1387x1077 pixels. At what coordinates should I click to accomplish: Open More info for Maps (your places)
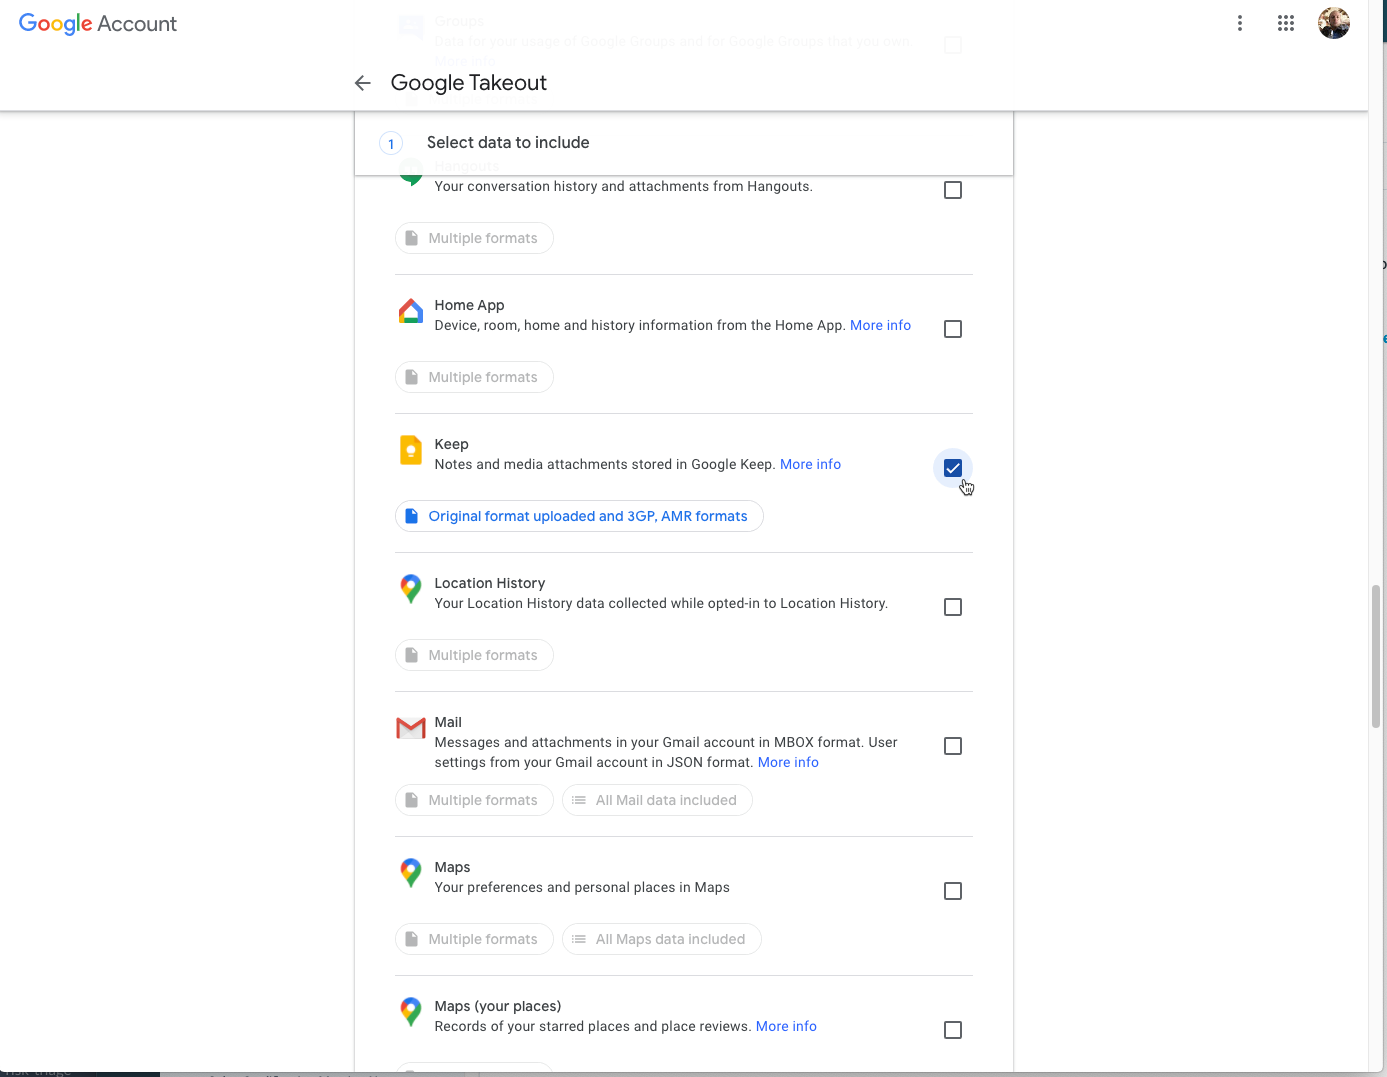click(x=786, y=1026)
